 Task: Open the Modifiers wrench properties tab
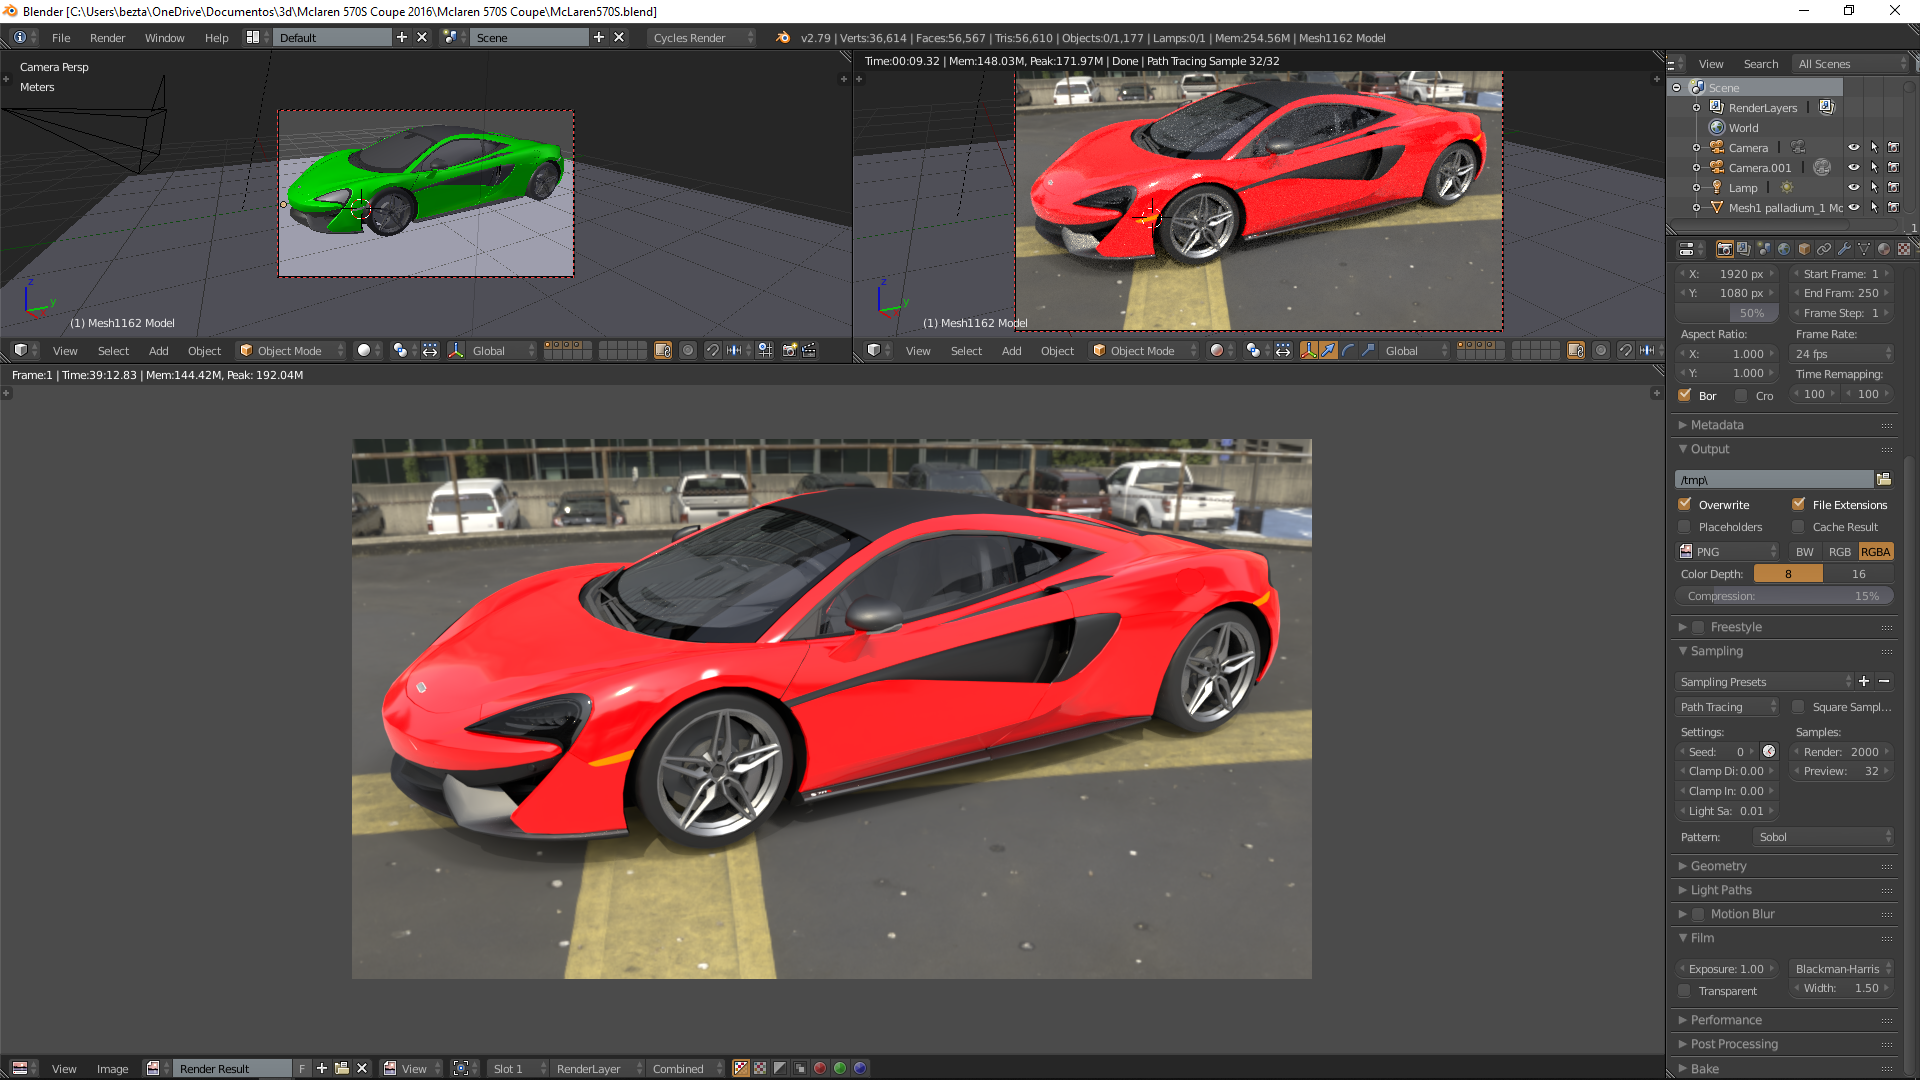[1844, 249]
